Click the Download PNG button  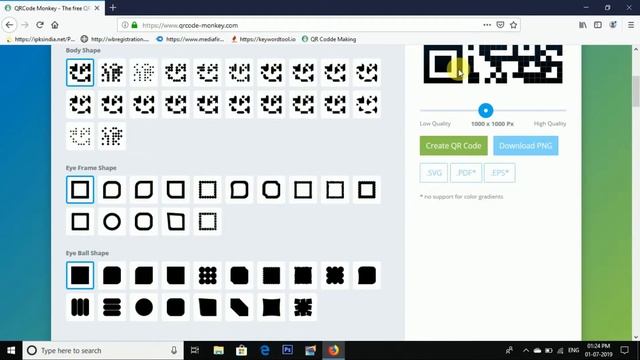tap(526, 146)
